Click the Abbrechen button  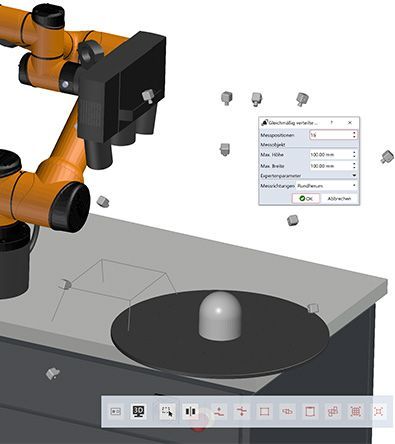click(x=339, y=198)
